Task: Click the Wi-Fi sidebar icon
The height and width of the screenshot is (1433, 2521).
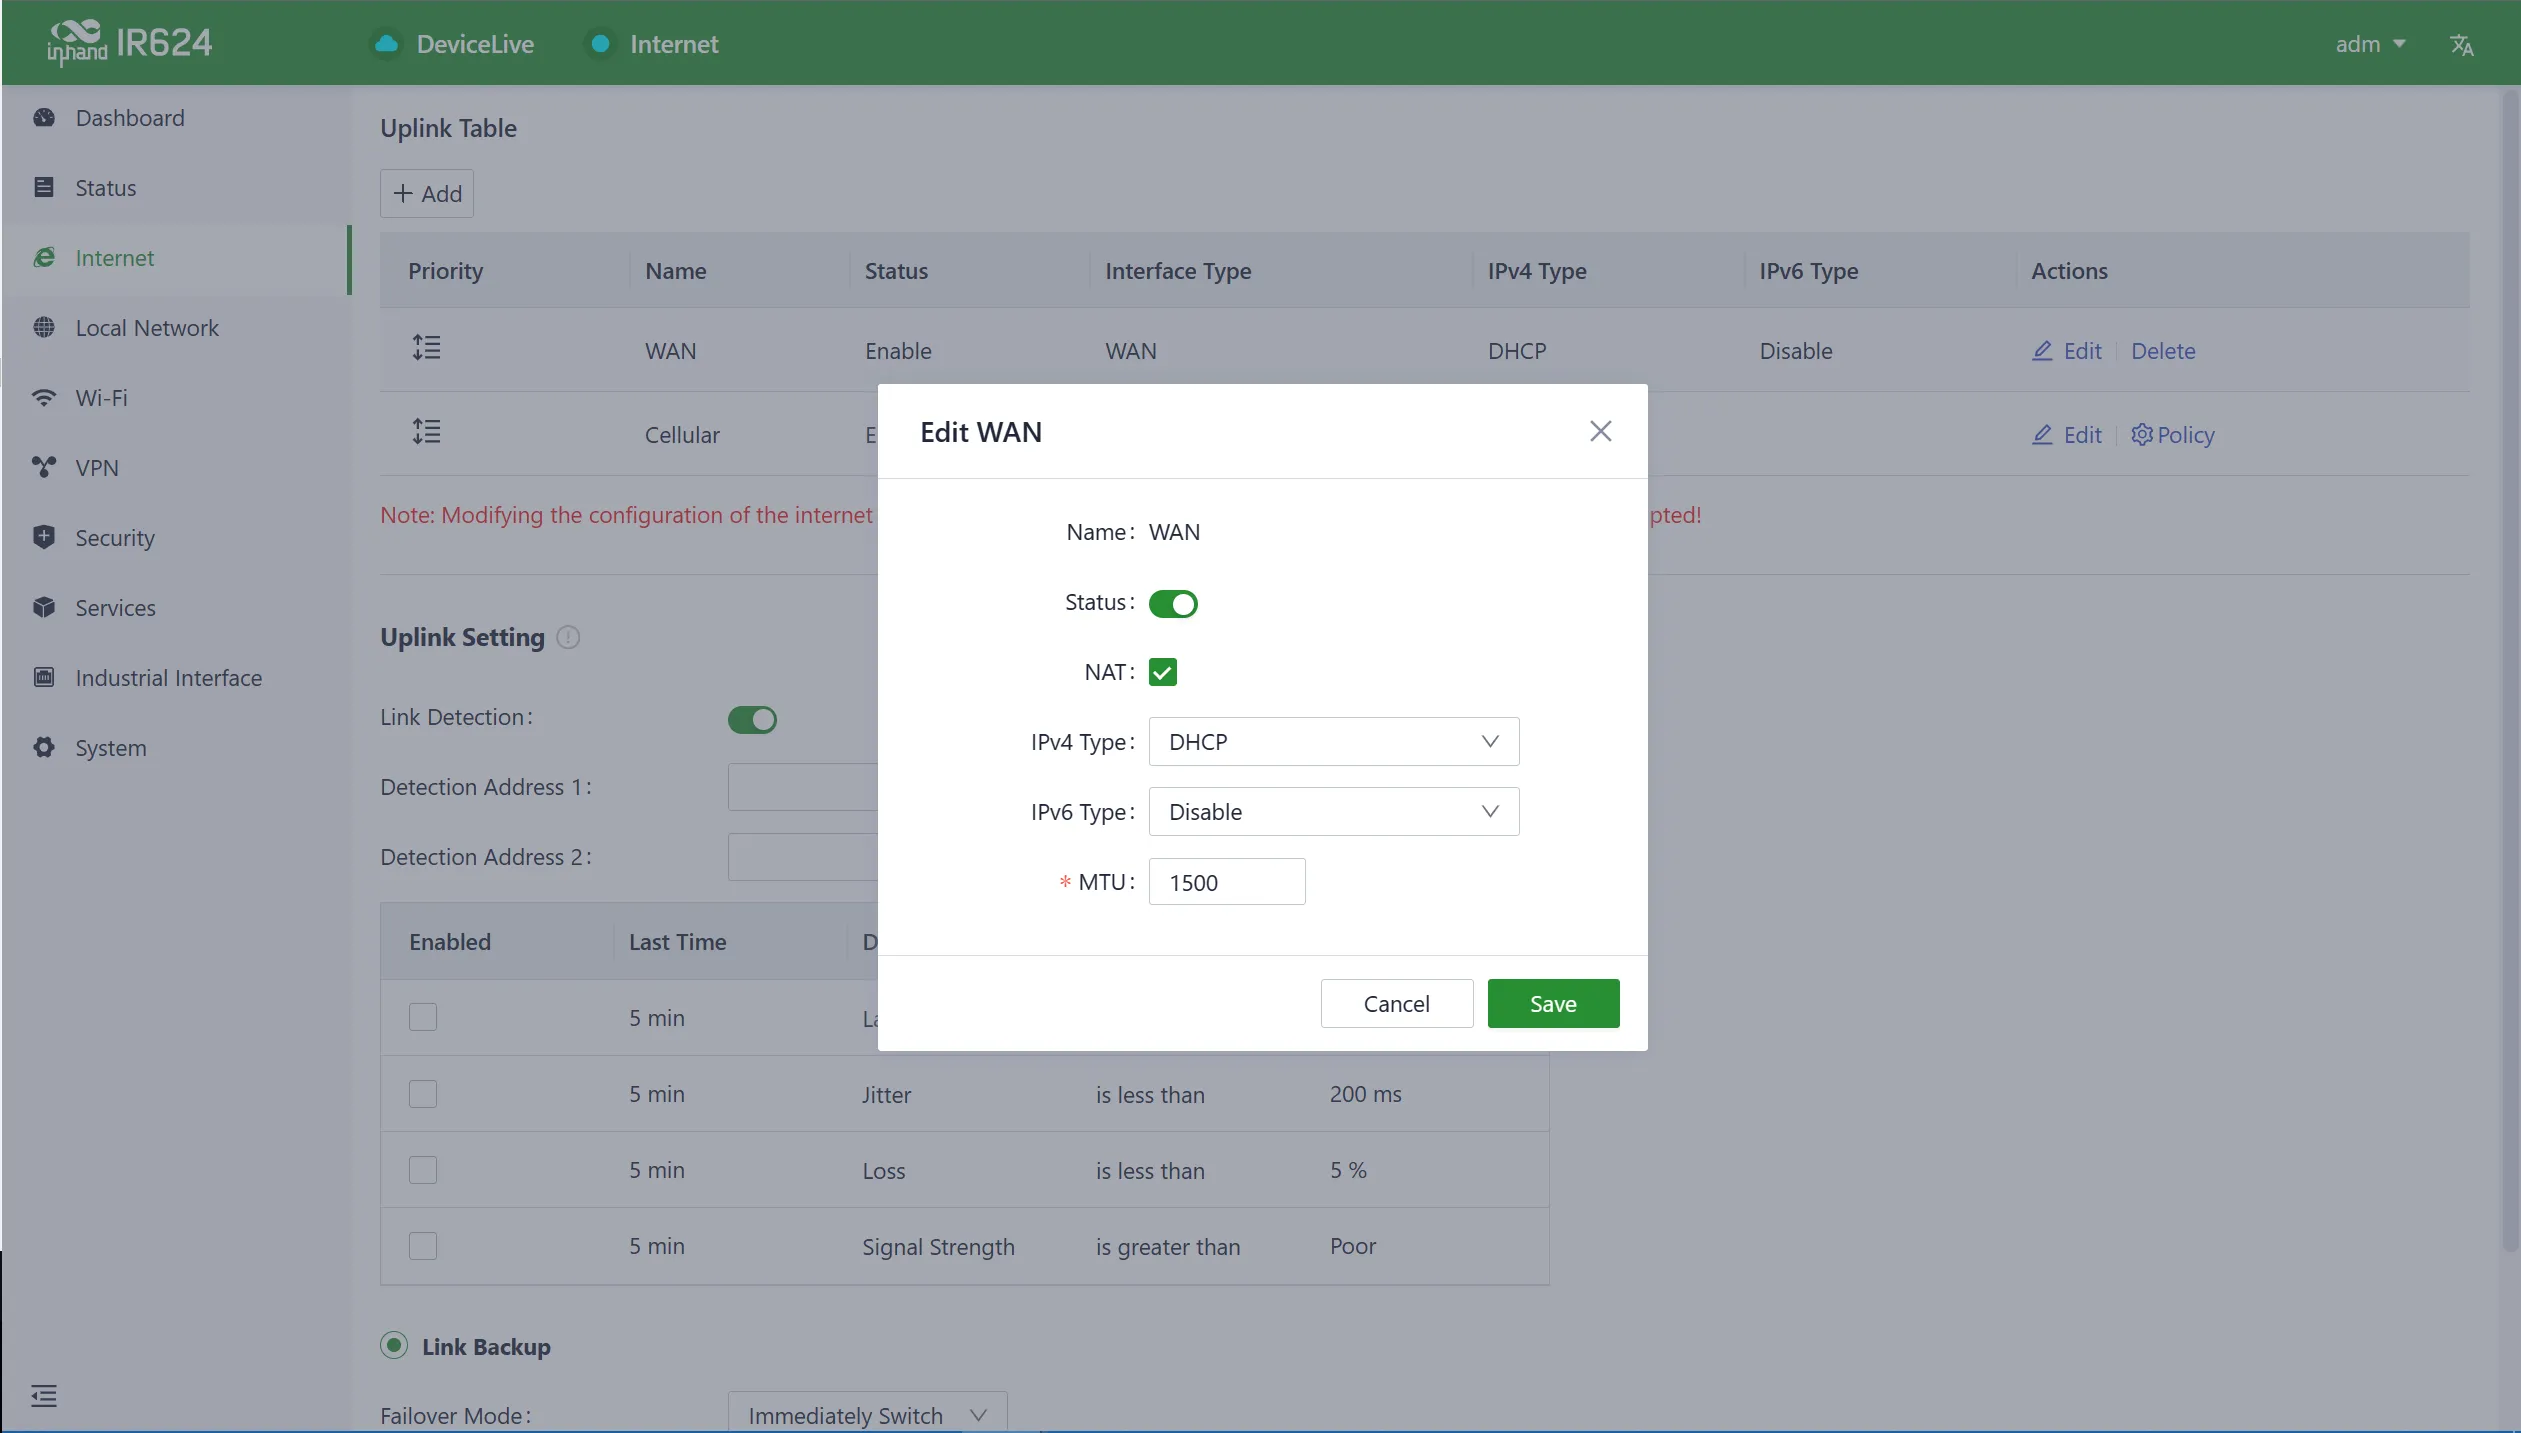Action: click(x=44, y=398)
